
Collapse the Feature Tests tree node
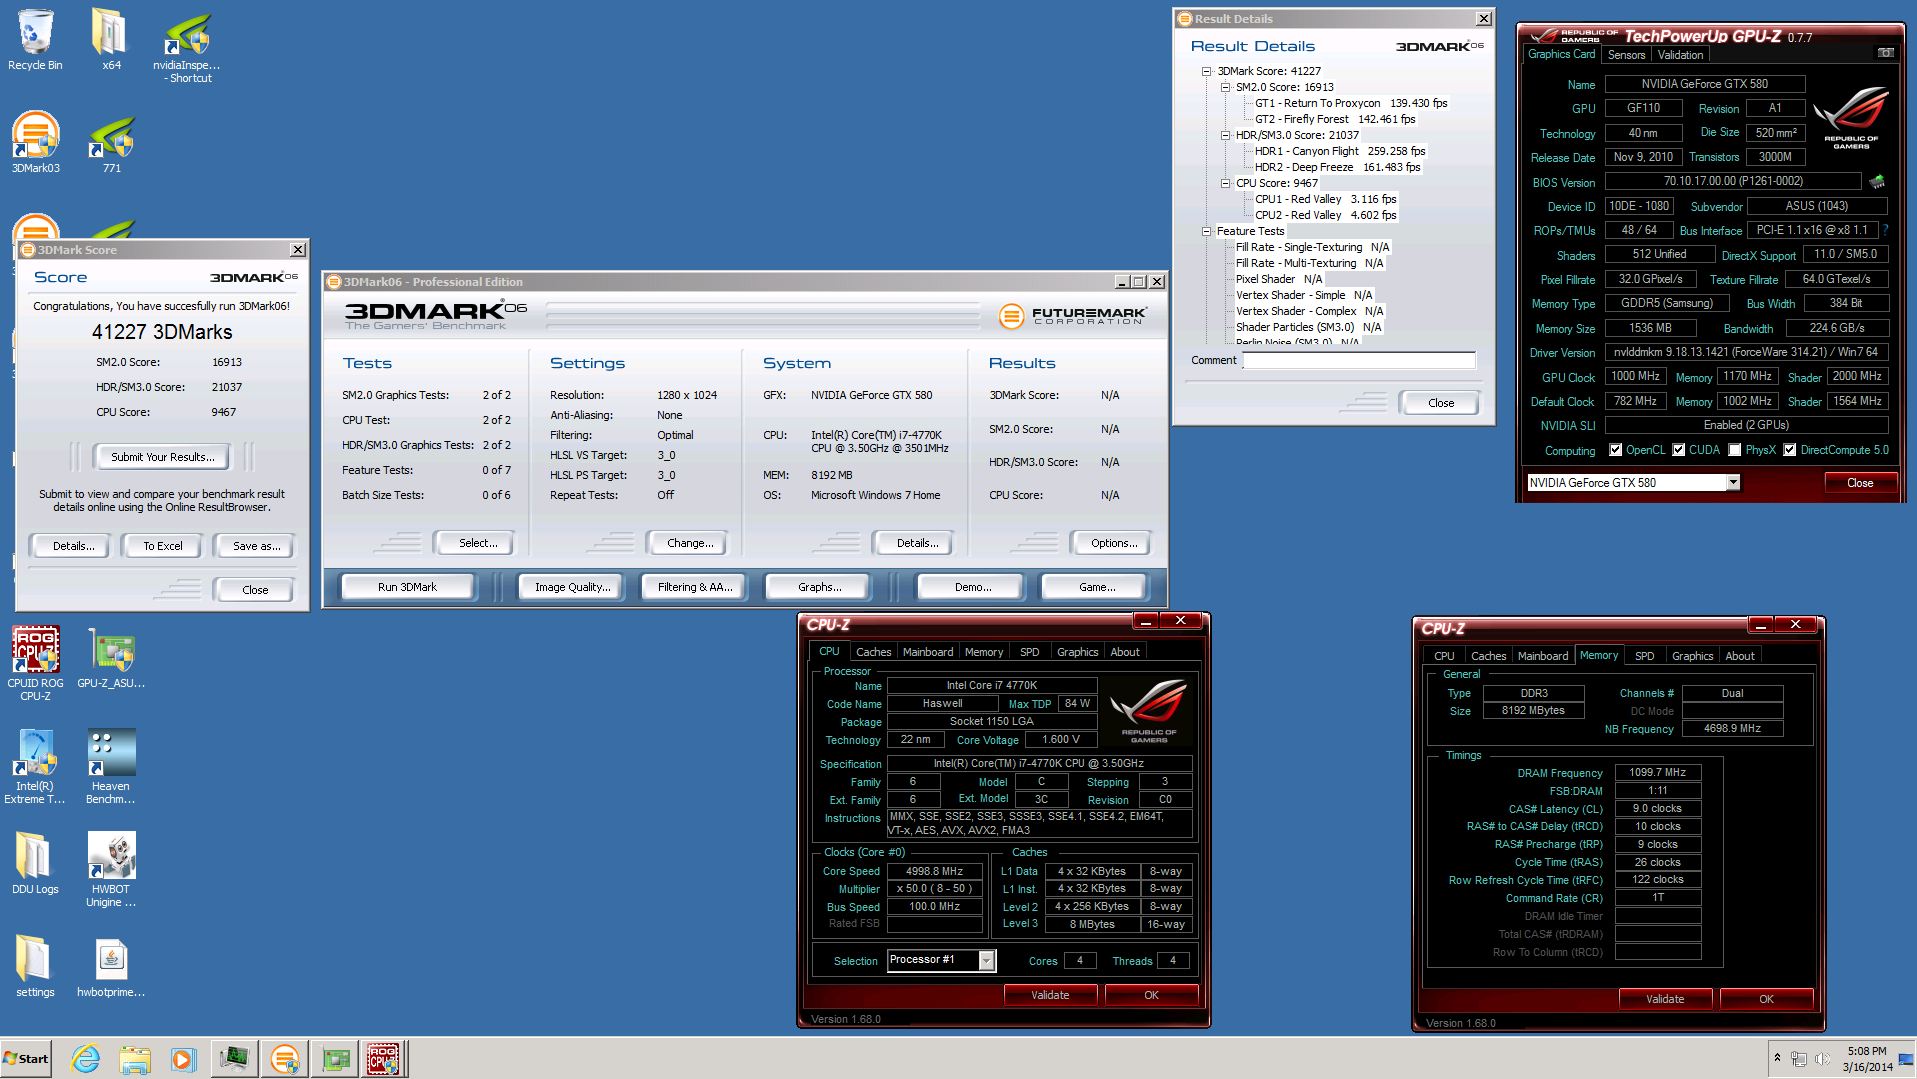pyautogui.click(x=1207, y=231)
